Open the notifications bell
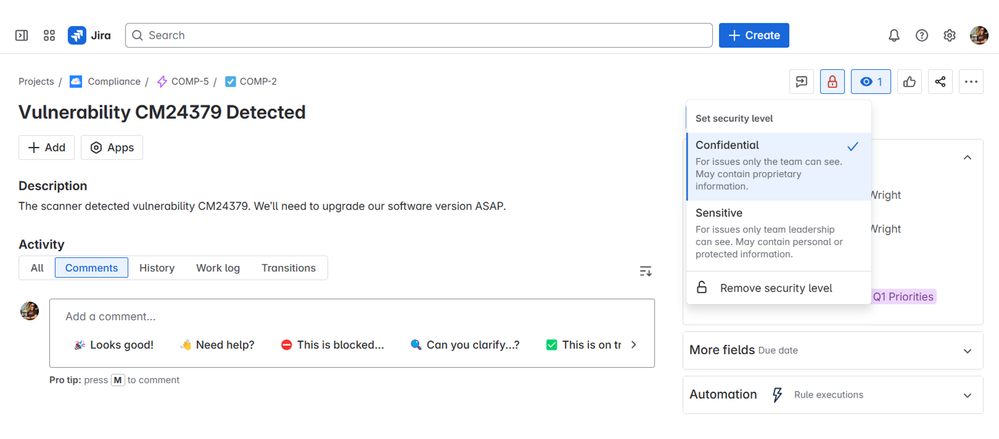Screen dimensions: 999x439 click(894, 35)
